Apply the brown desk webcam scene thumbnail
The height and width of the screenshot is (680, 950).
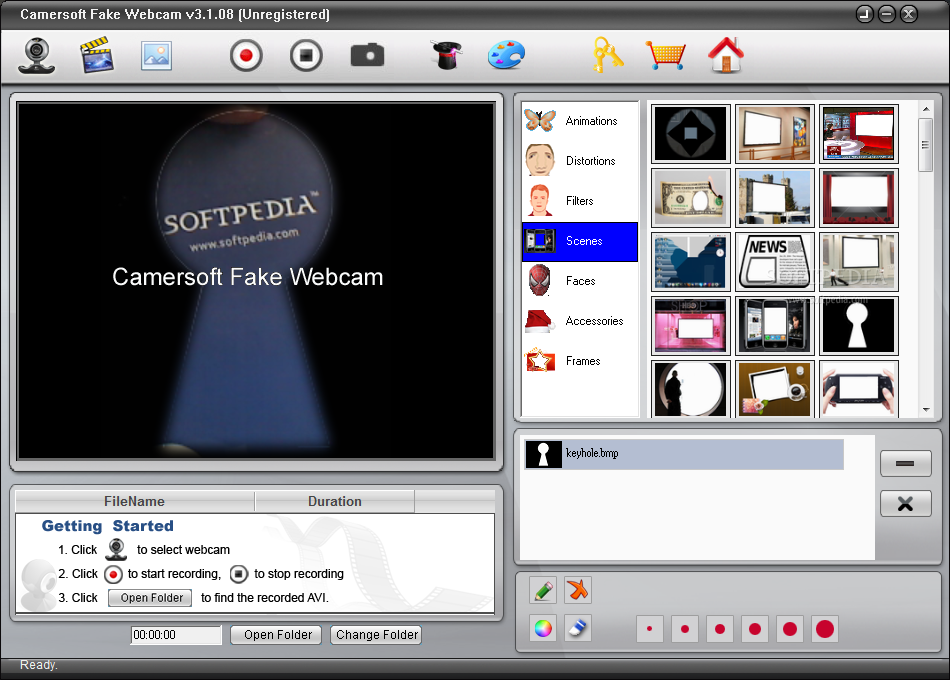774,389
